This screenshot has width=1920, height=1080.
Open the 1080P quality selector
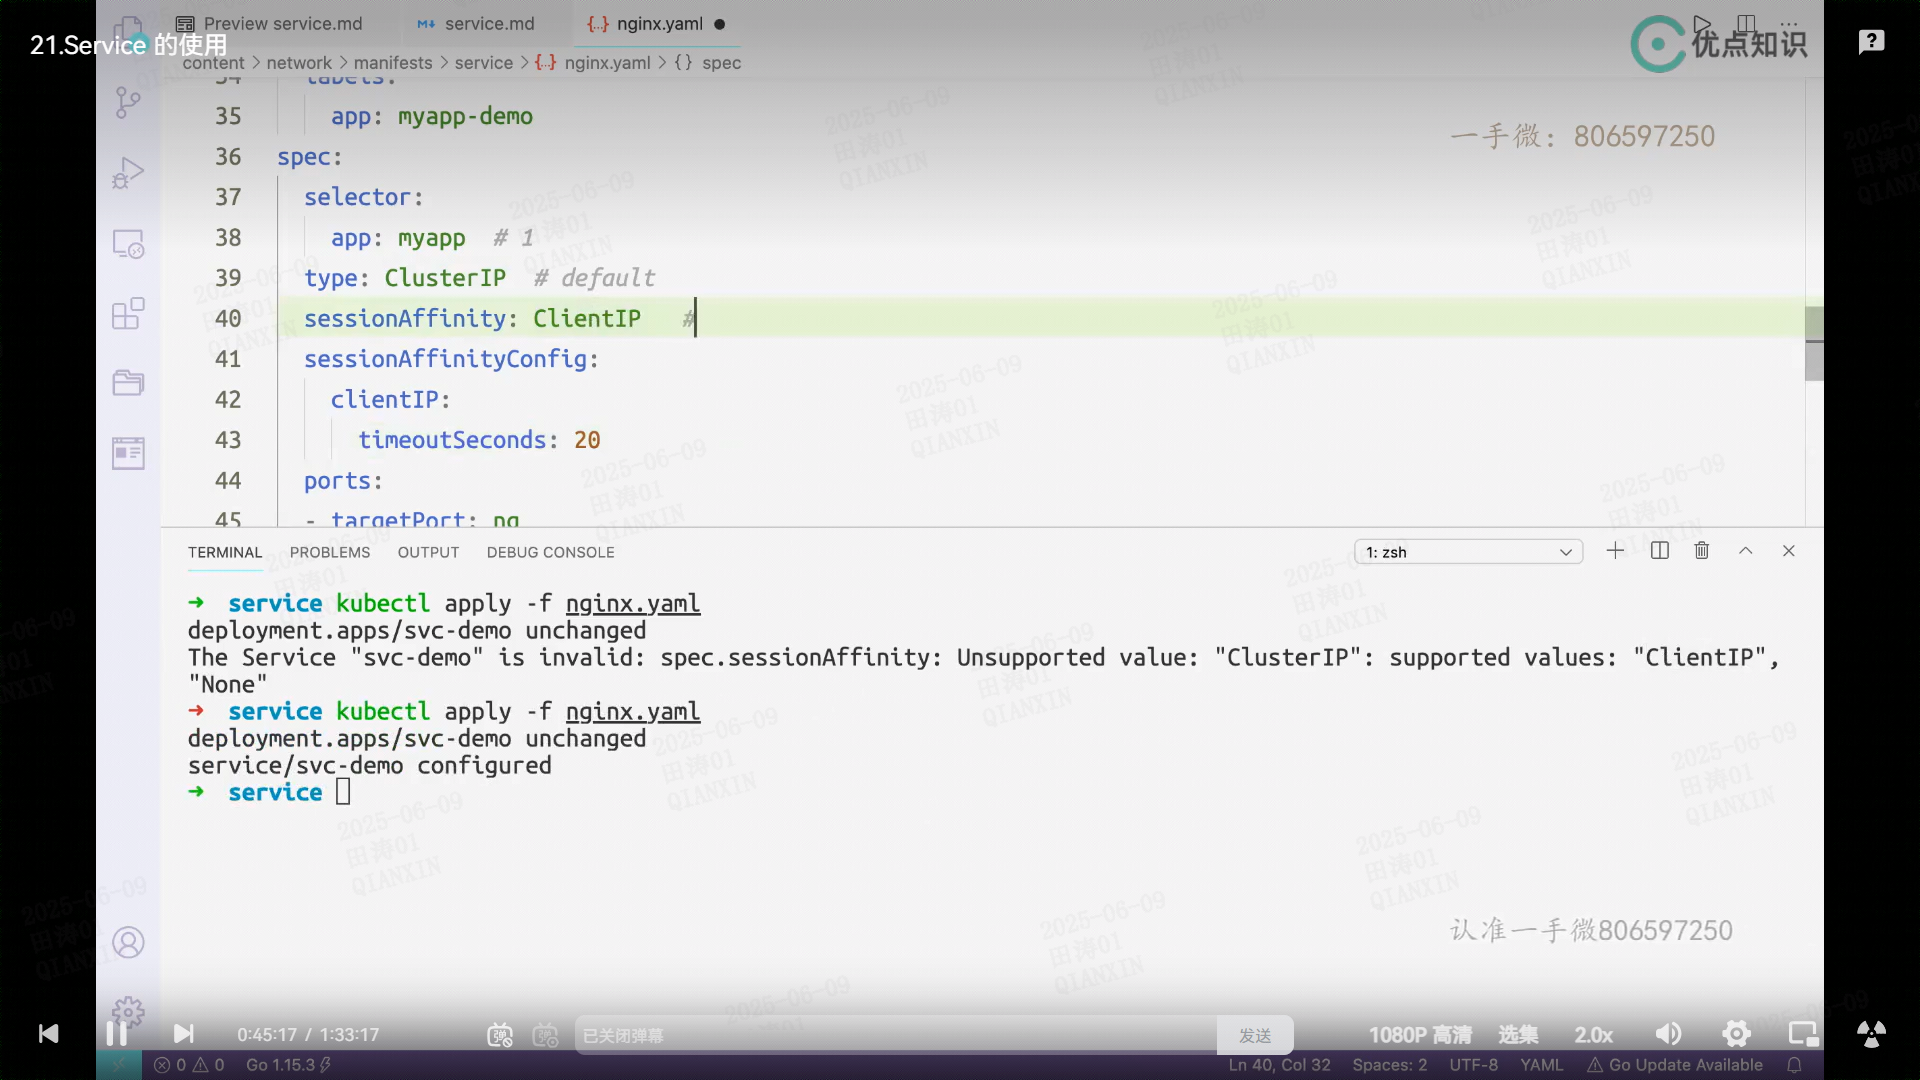coord(1420,1035)
